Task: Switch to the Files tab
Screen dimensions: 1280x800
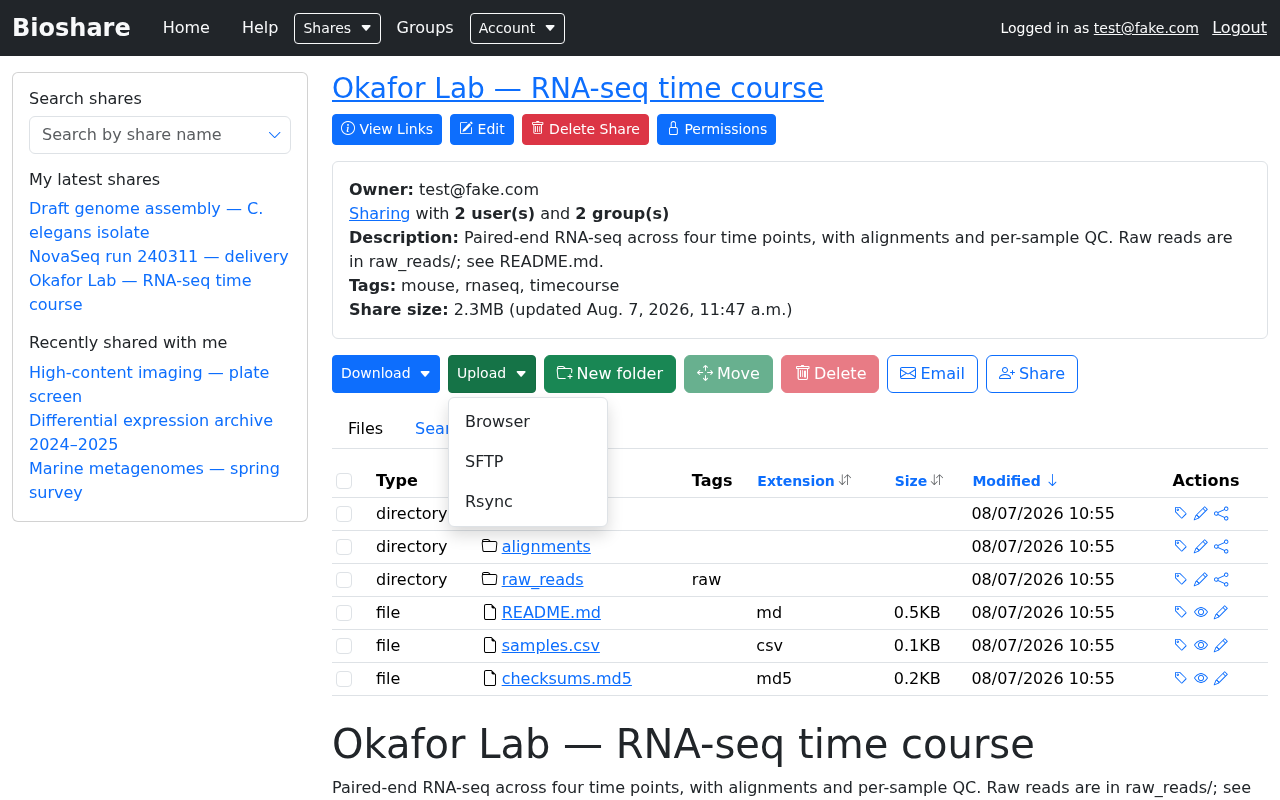Action: [365, 429]
